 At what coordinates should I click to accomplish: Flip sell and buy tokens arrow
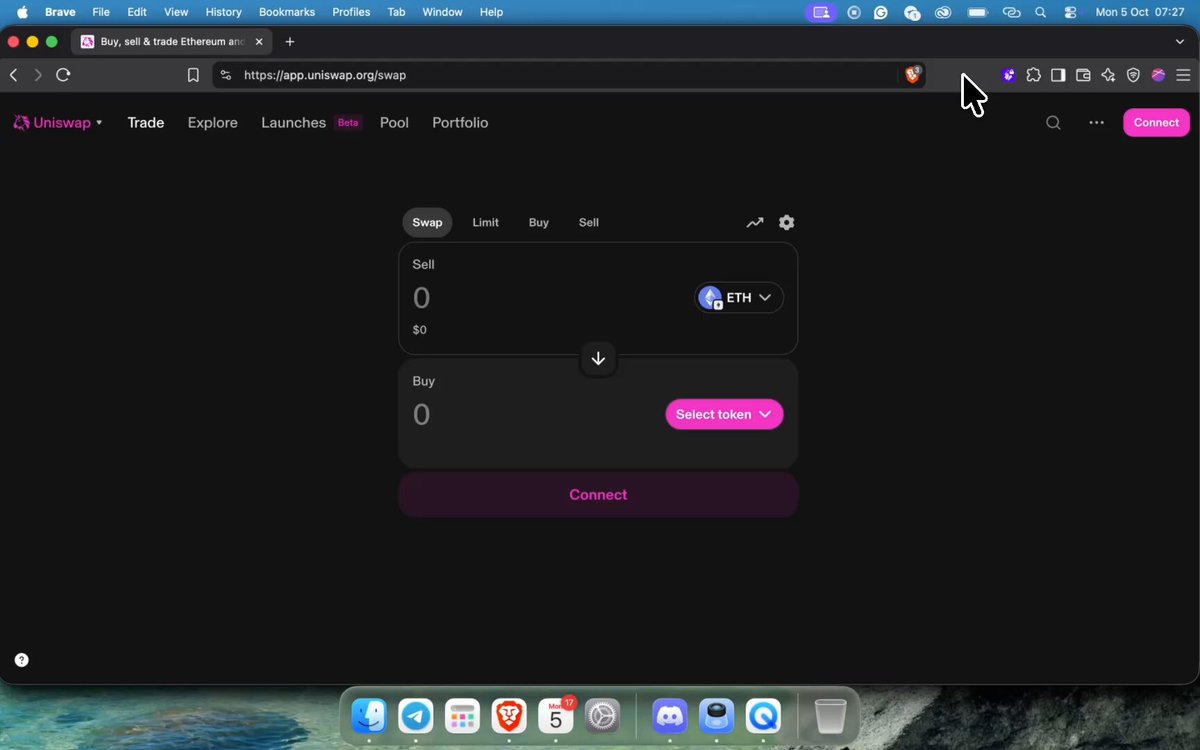pos(598,359)
